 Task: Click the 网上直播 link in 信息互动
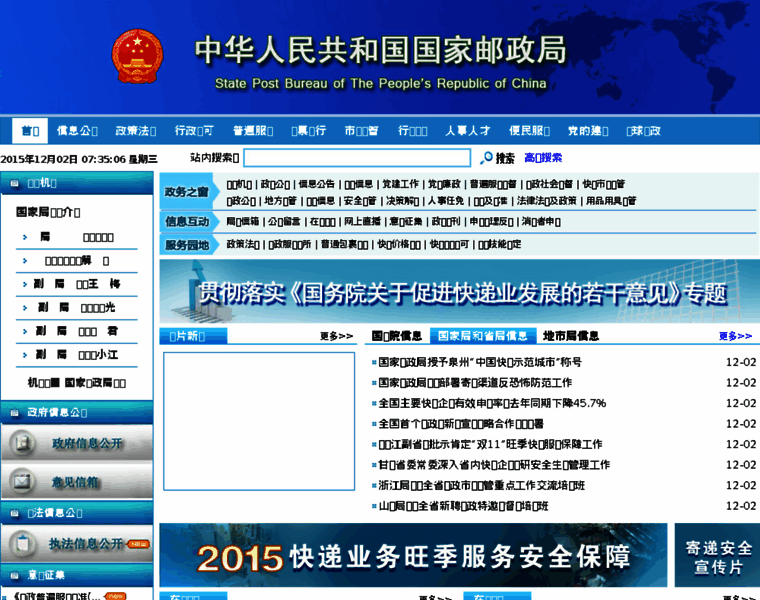(363, 221)
